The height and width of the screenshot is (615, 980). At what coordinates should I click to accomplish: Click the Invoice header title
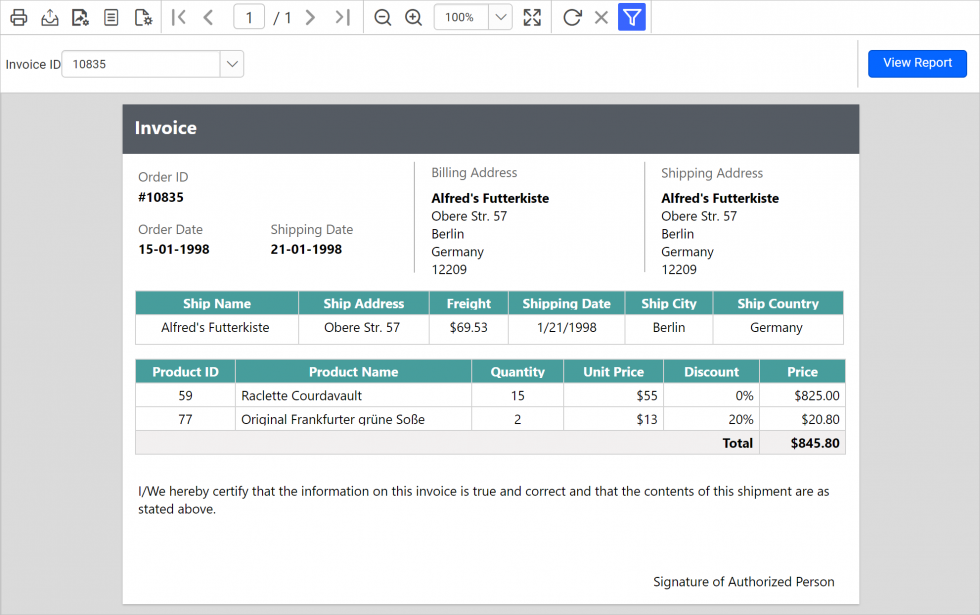click(x=166, y=128)
